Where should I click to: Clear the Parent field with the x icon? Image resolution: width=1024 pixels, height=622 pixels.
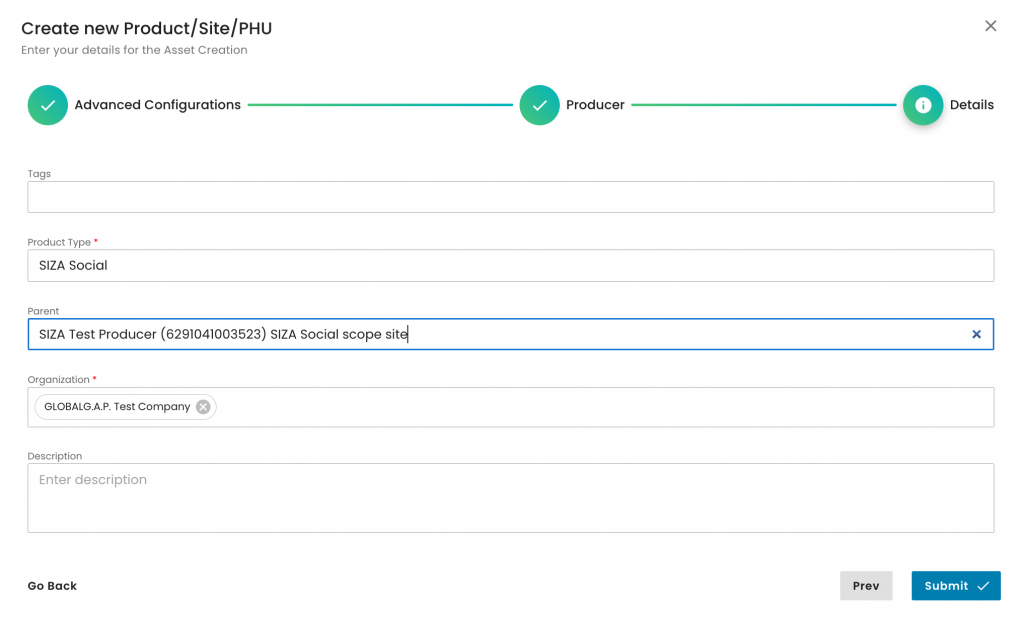(x=976, y=334)
